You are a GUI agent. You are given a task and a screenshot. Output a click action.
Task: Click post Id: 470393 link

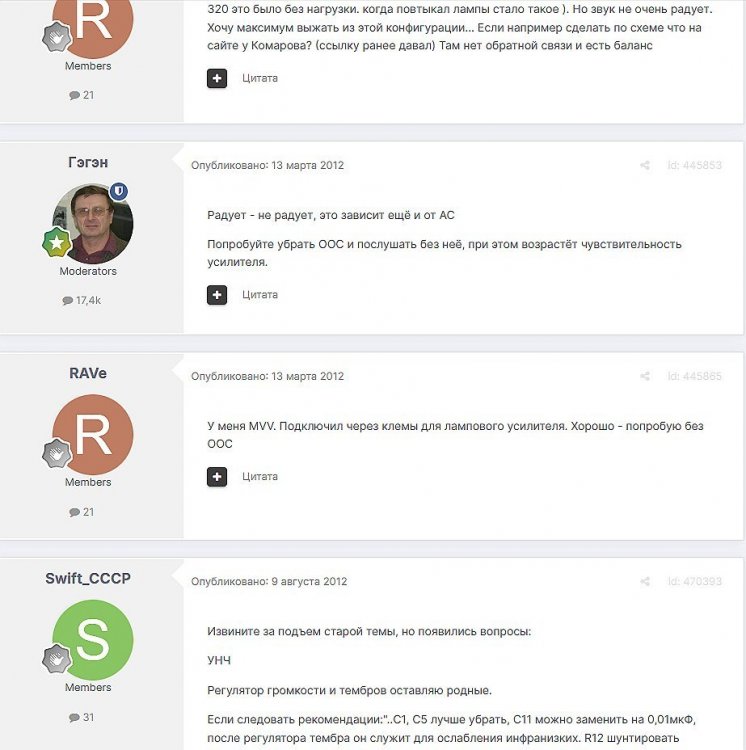695,582
